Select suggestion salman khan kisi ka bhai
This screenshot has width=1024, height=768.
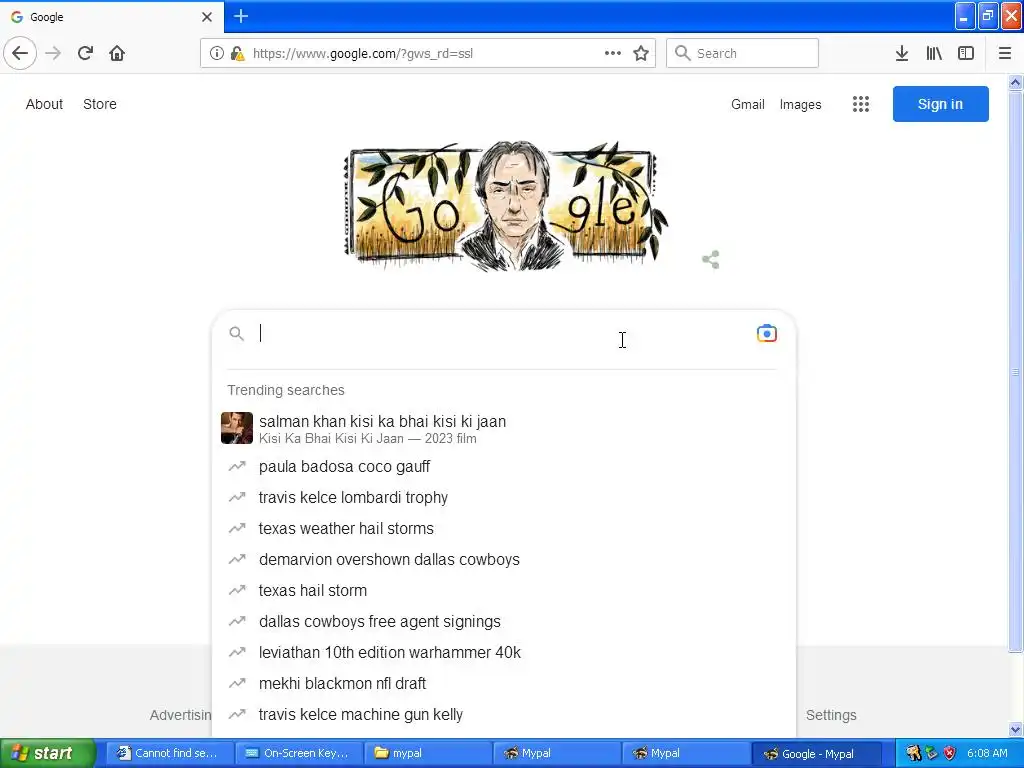coord(504,428)
